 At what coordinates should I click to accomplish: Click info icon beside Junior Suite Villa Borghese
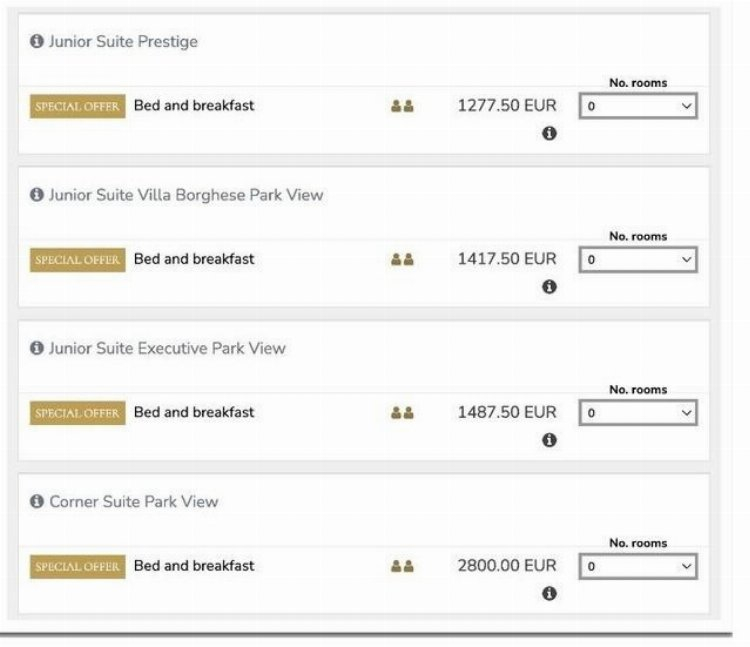click(x=37, y=195)
